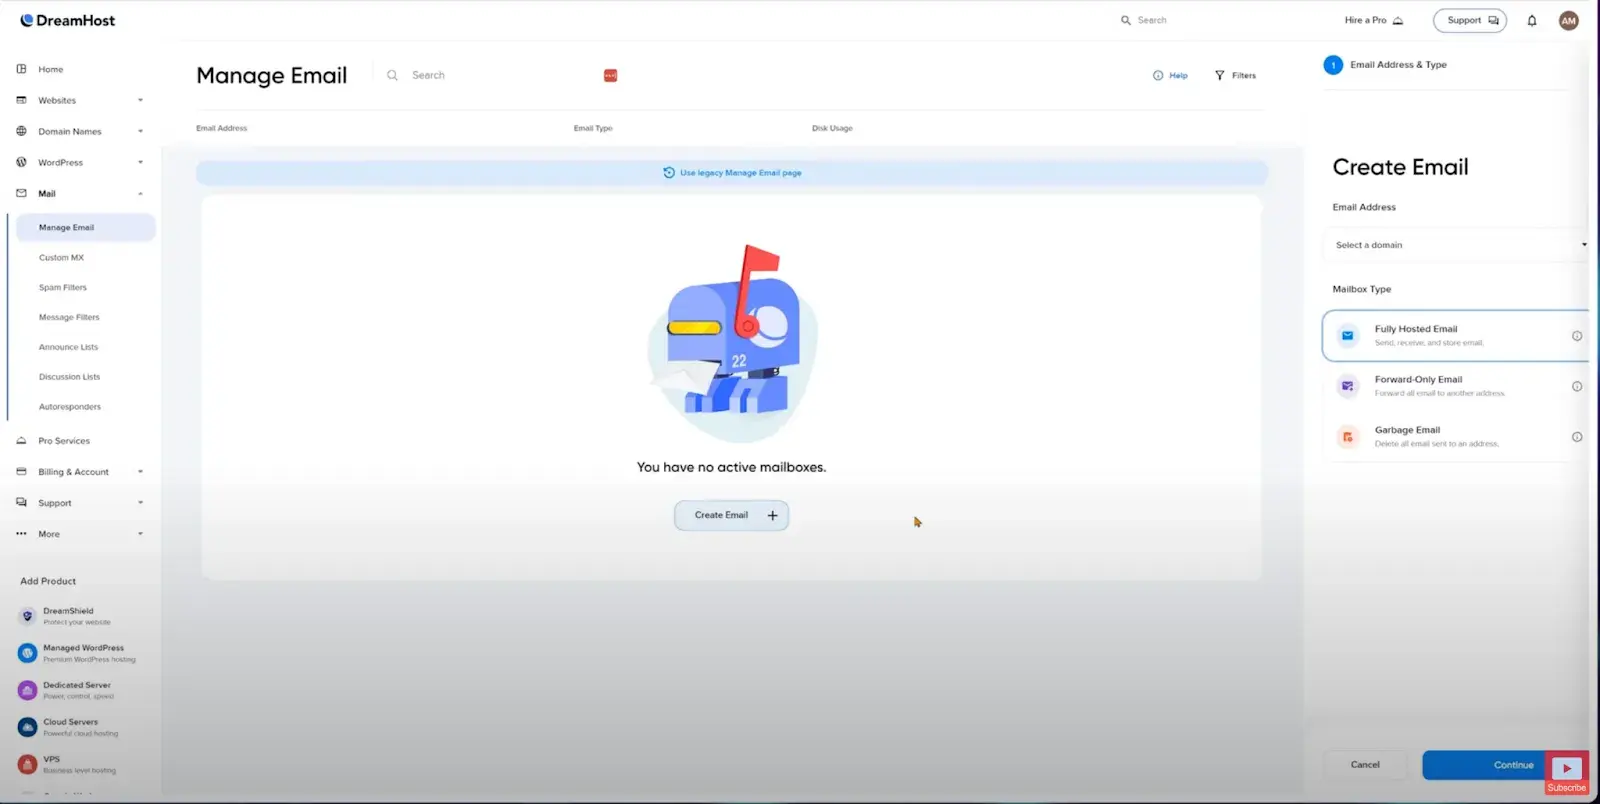Viewport: 1600px width, 804px height.
Task: Click the DreamHost logo
Action: [67, 20]
